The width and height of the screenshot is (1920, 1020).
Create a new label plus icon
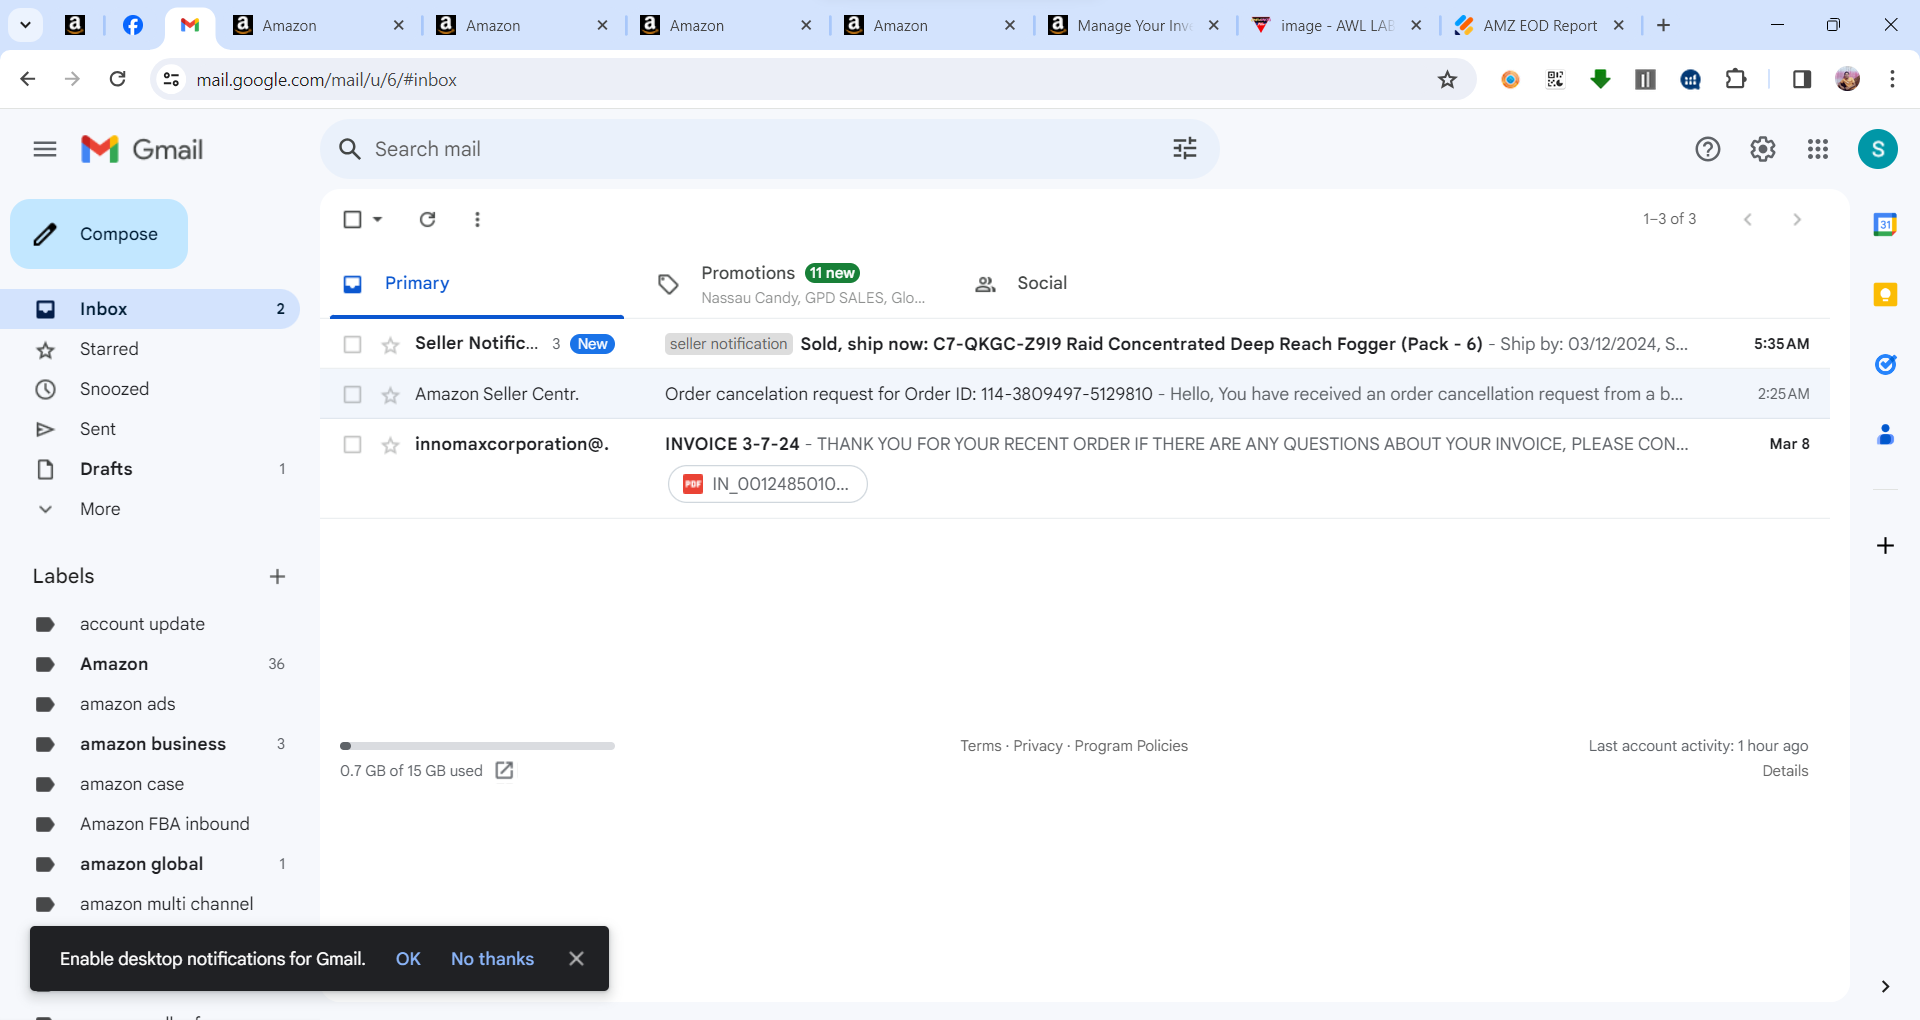[x=277, y=576]
